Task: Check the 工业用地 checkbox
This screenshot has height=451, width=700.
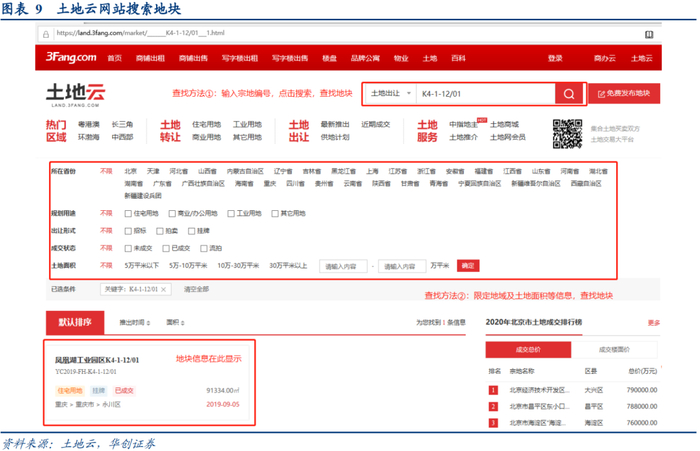Action: [231, 213]
